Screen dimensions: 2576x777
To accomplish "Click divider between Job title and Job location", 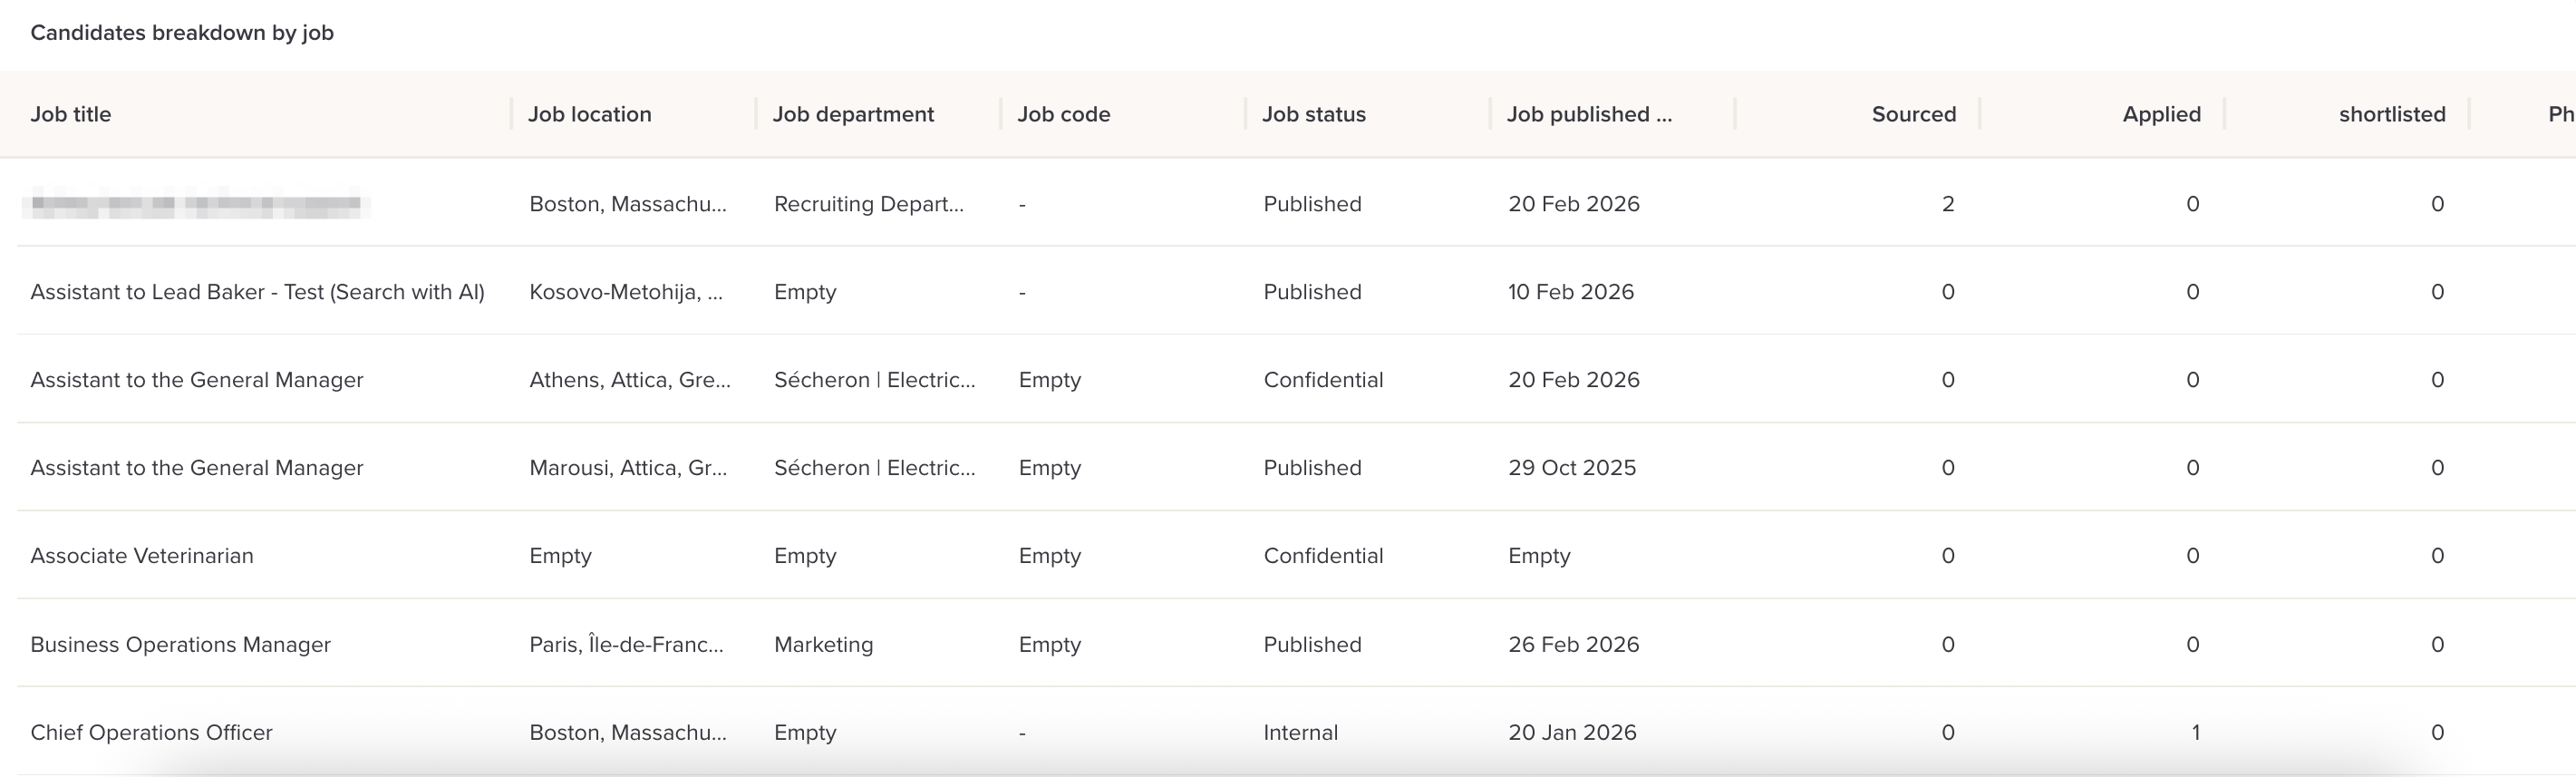I will pyautogui.click(x=511, y=114).
